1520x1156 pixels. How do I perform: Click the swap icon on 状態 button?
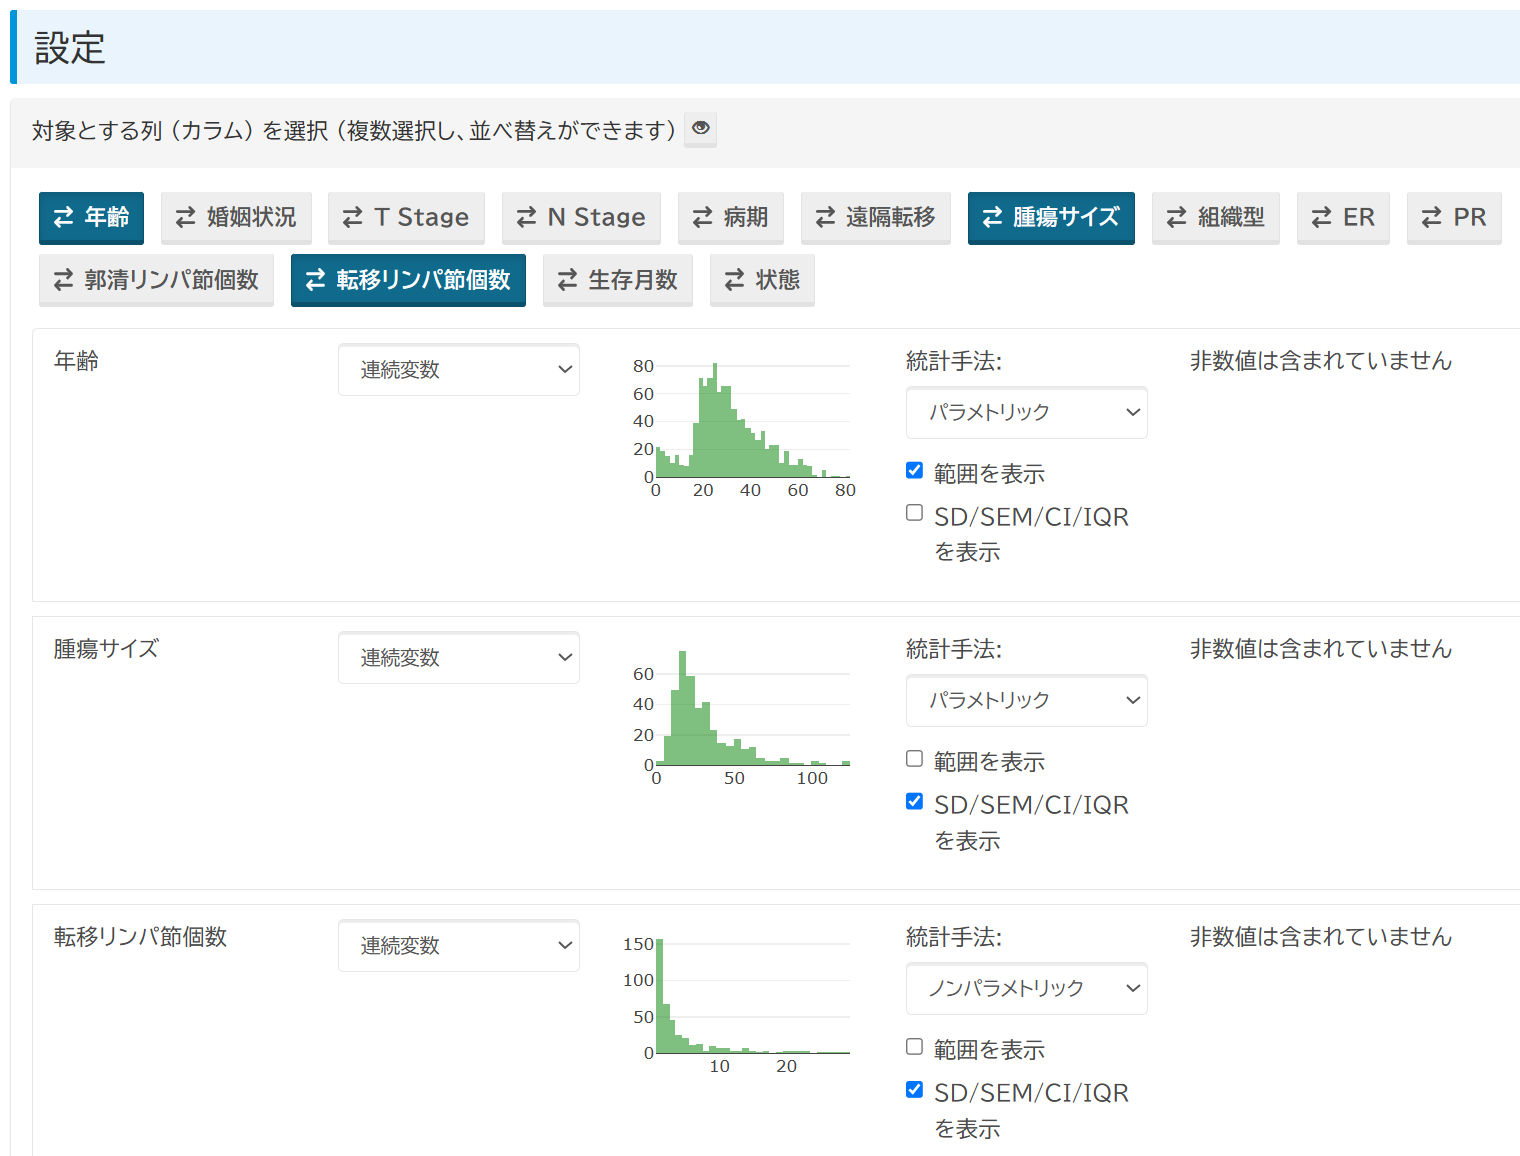(734, 280)
